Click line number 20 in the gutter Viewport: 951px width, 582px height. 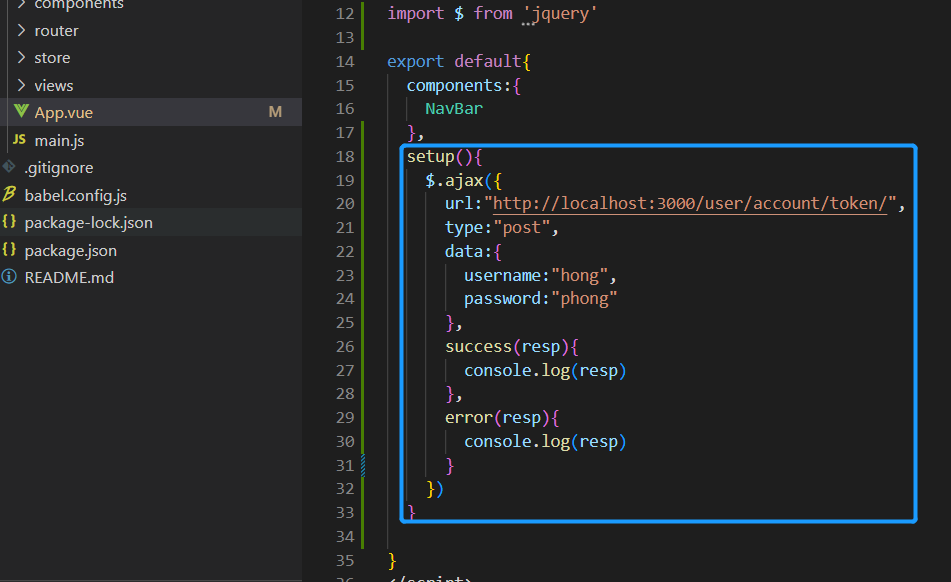point(344,204)
